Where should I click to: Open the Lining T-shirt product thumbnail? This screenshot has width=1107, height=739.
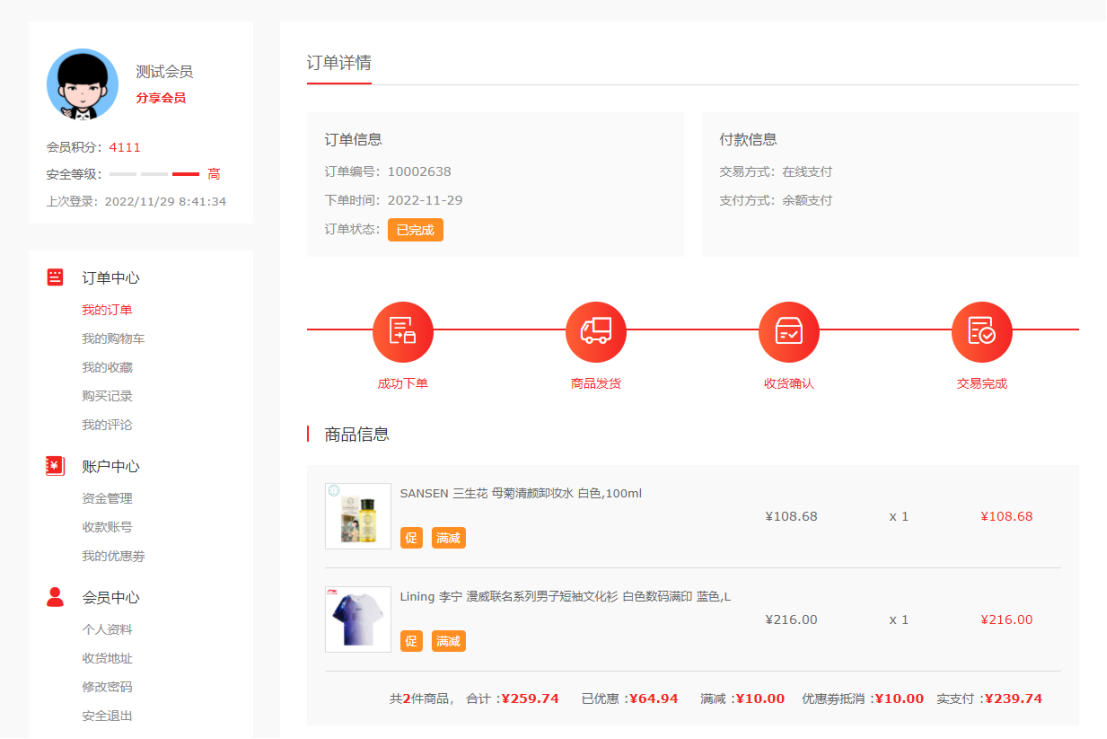(x=358, y=619)
